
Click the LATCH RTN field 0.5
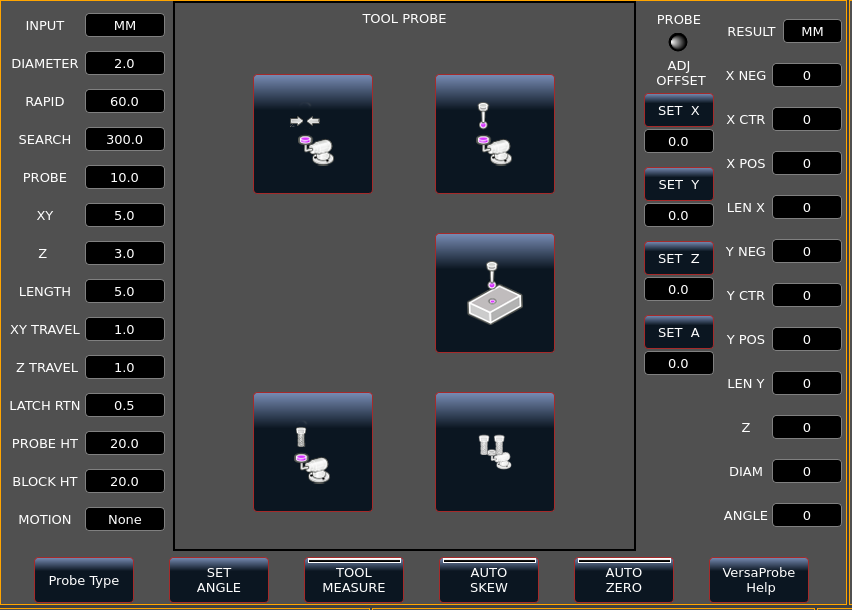point(125,405)
